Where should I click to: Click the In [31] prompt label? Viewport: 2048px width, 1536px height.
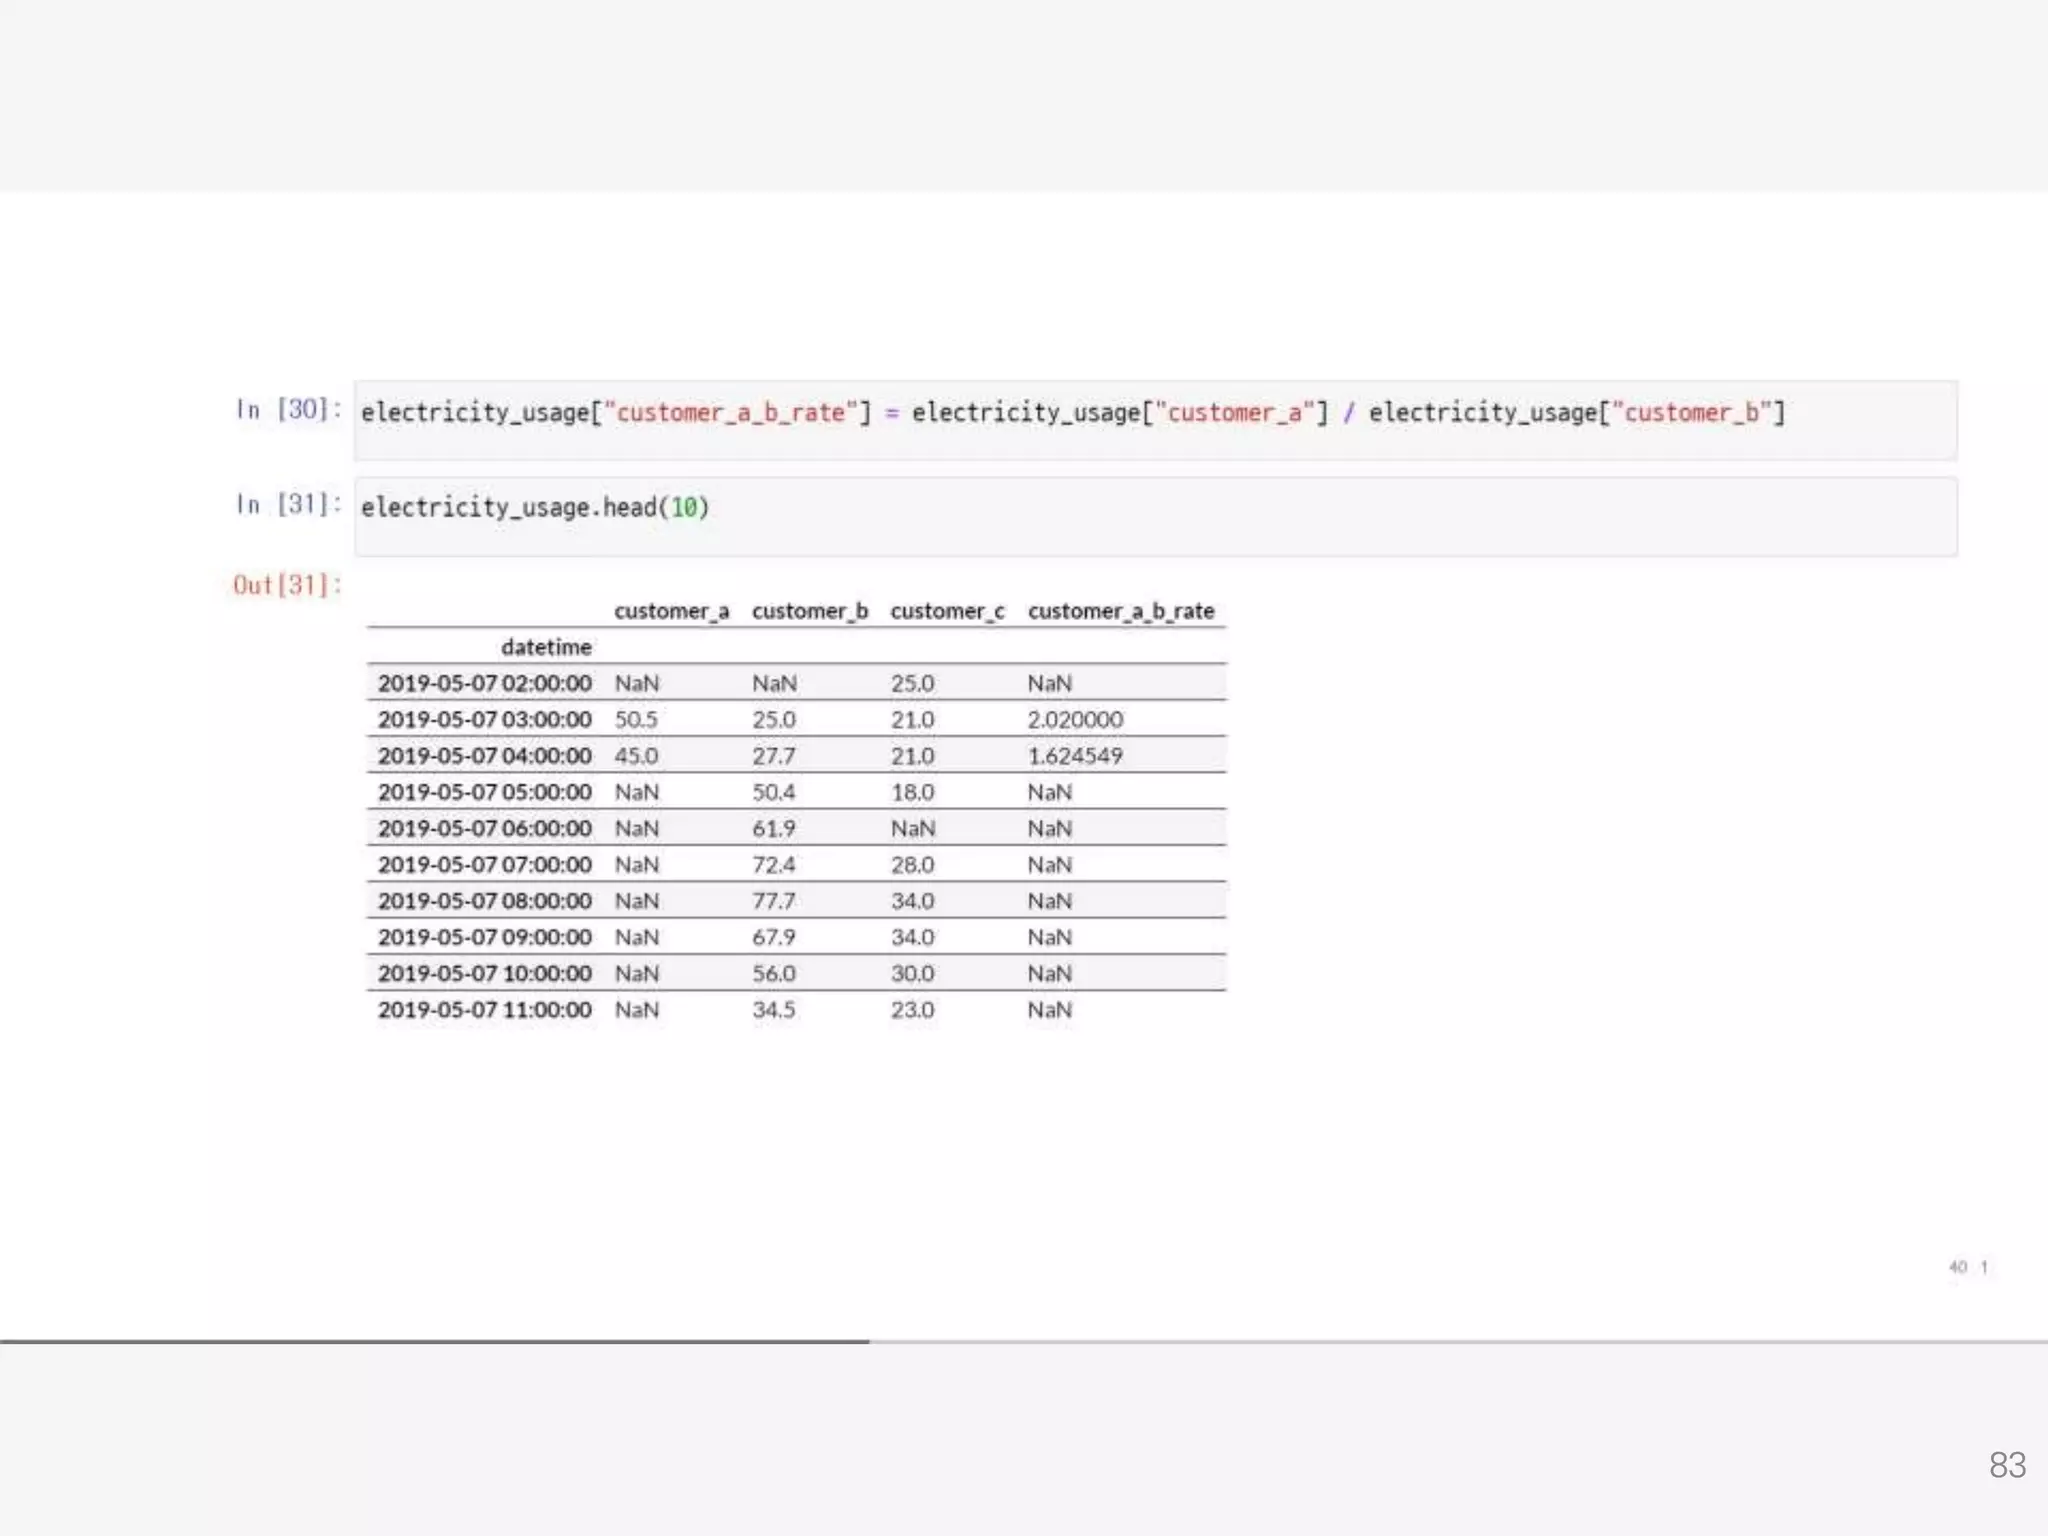point(288,505)
